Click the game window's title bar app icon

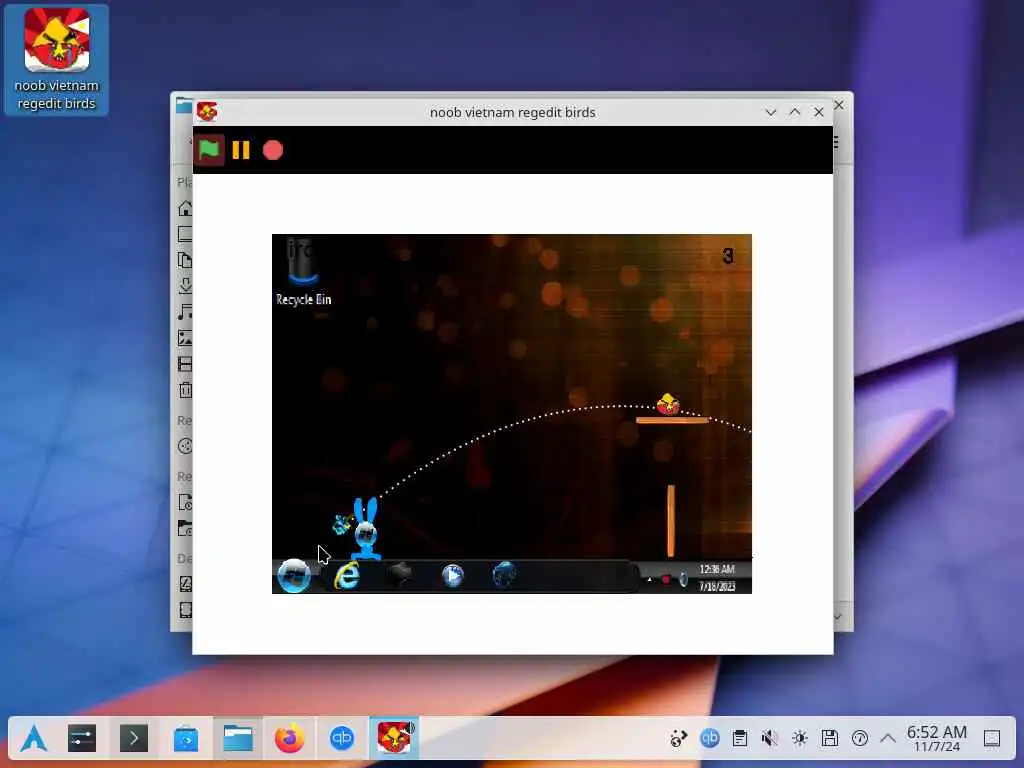pyautogui.click(x=208, y=112)
